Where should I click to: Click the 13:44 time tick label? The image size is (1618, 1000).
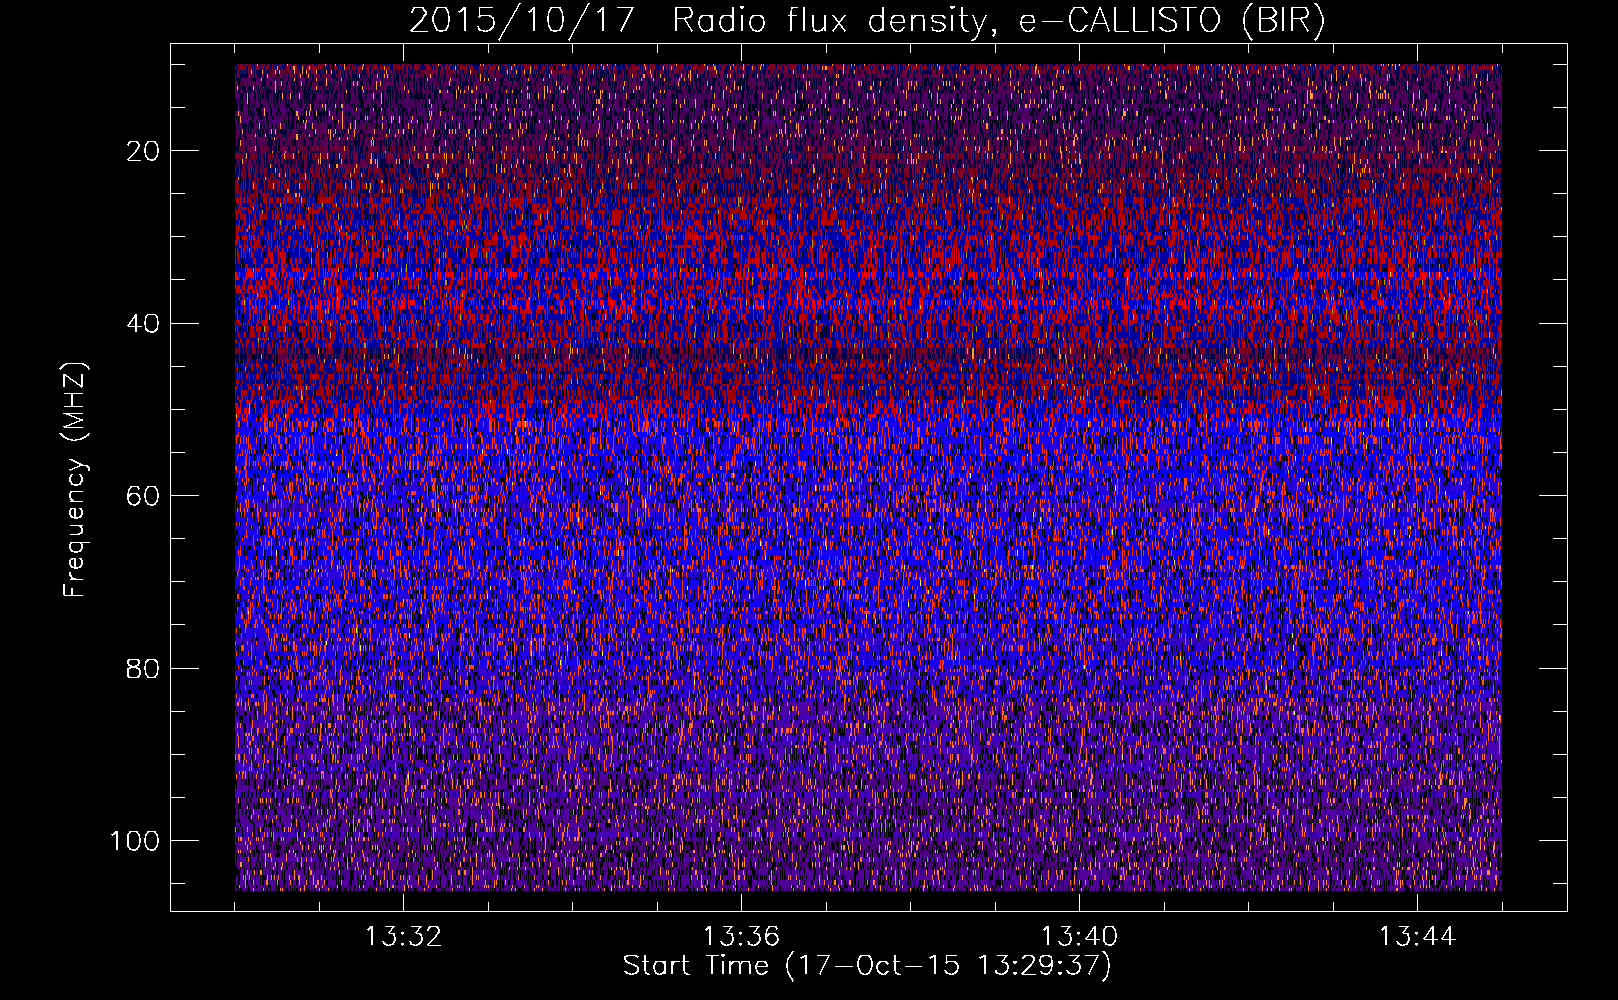pyautogui.click(x=1417, y=937)
